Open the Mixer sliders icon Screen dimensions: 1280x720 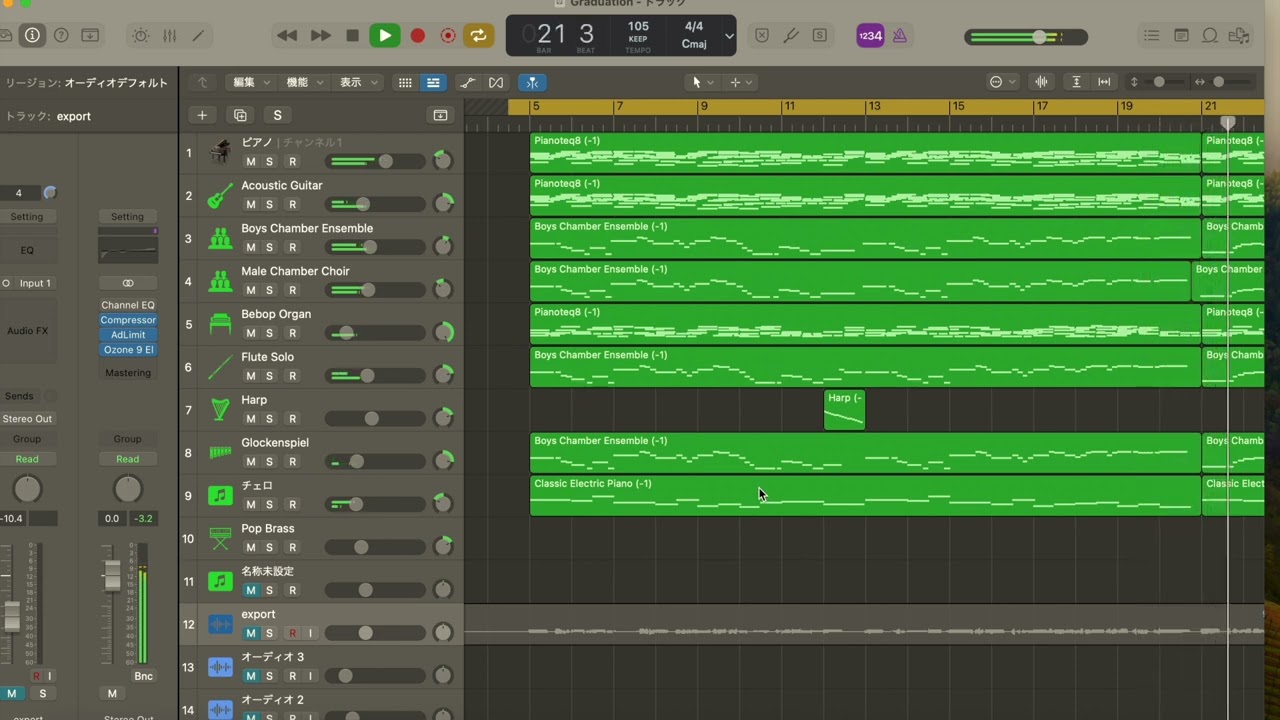pos(169,36)
